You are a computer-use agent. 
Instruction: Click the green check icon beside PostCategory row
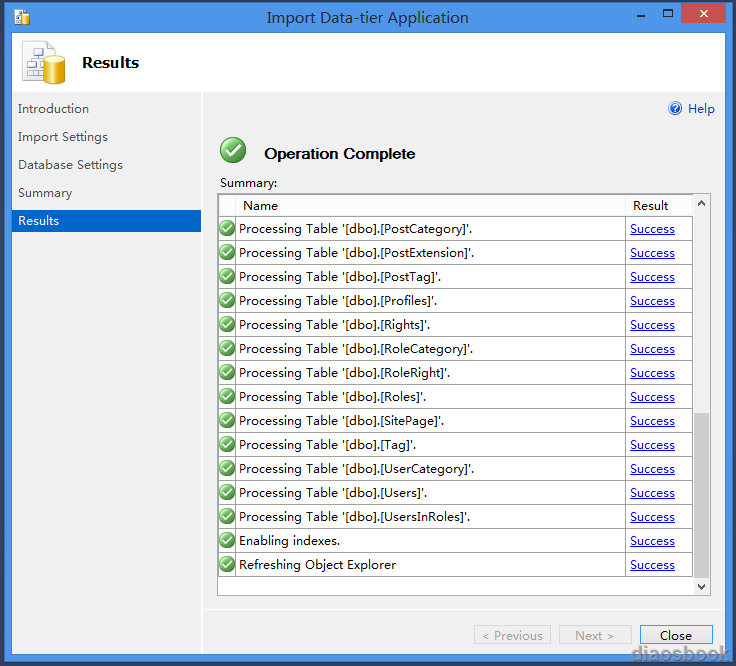click(227, 229)
